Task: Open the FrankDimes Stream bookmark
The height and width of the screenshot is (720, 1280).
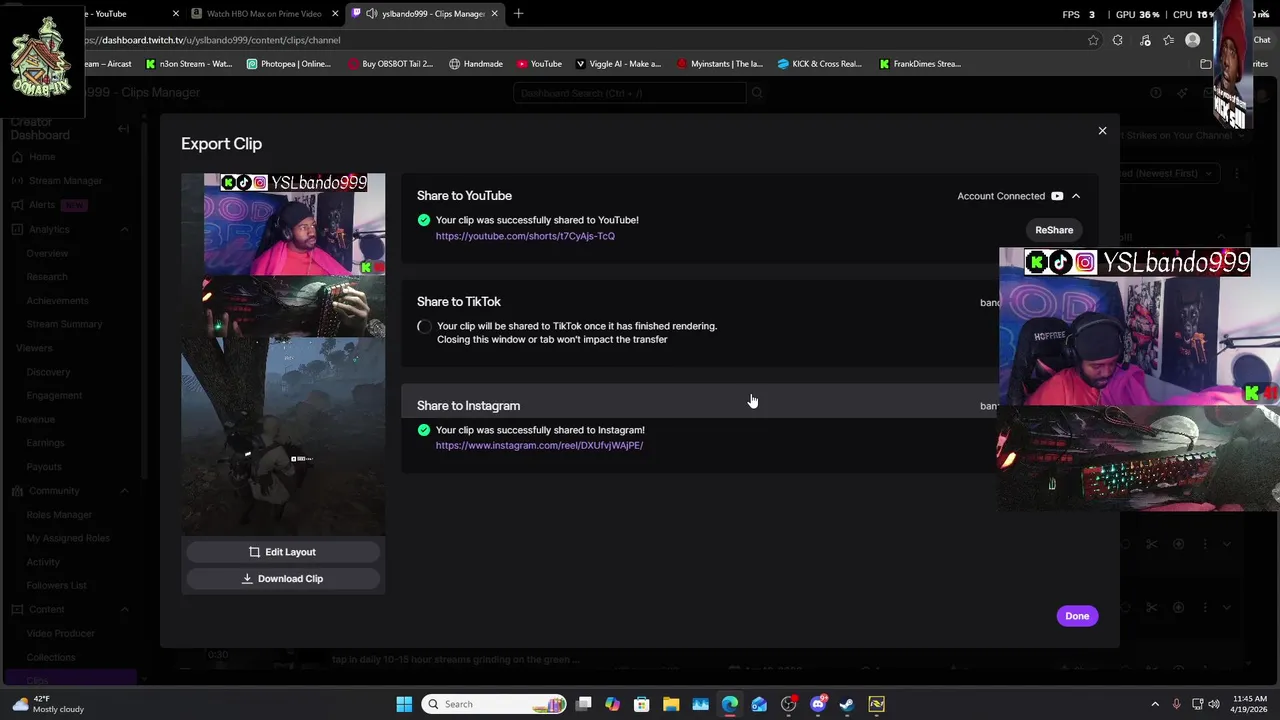Action: pyautogui.click(x=920, y=64)
